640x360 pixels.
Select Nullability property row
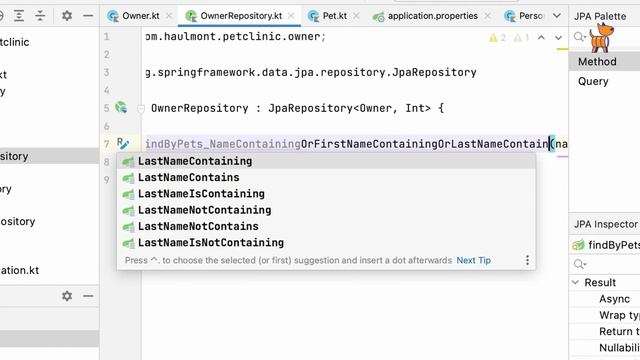pos(619,348)
